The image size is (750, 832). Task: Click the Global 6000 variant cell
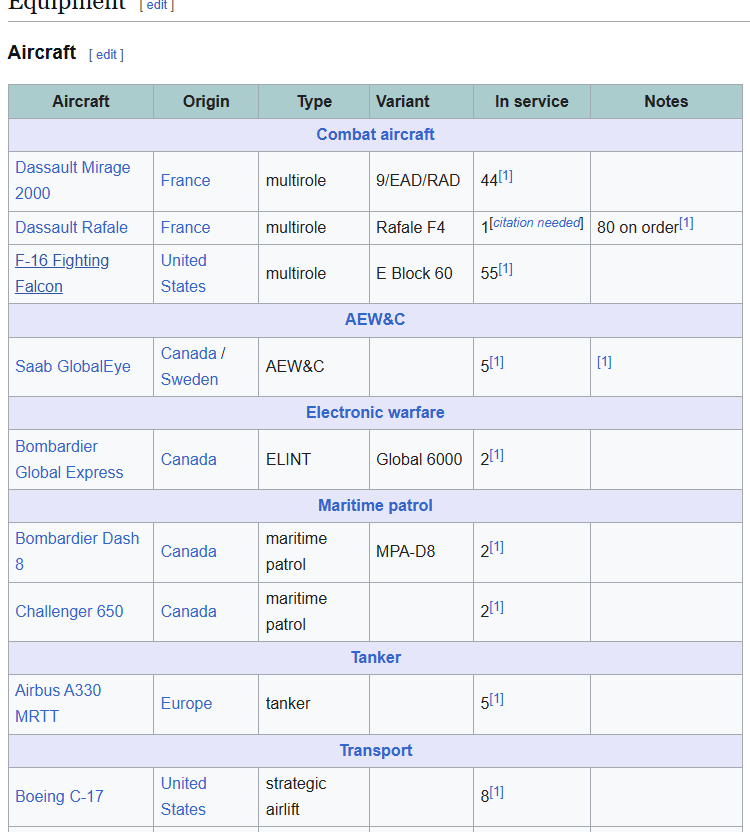[x=421, y=460]
